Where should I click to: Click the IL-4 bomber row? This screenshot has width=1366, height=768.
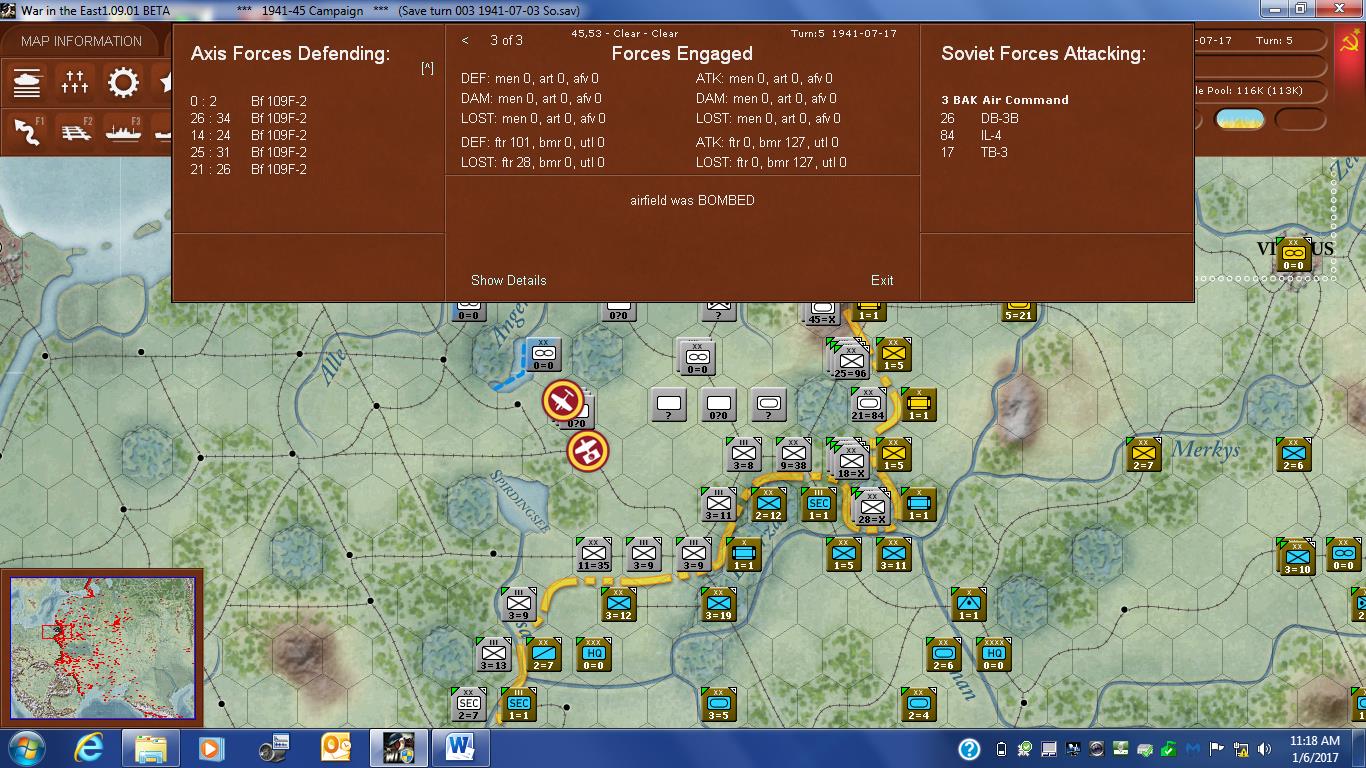point(971,135)
